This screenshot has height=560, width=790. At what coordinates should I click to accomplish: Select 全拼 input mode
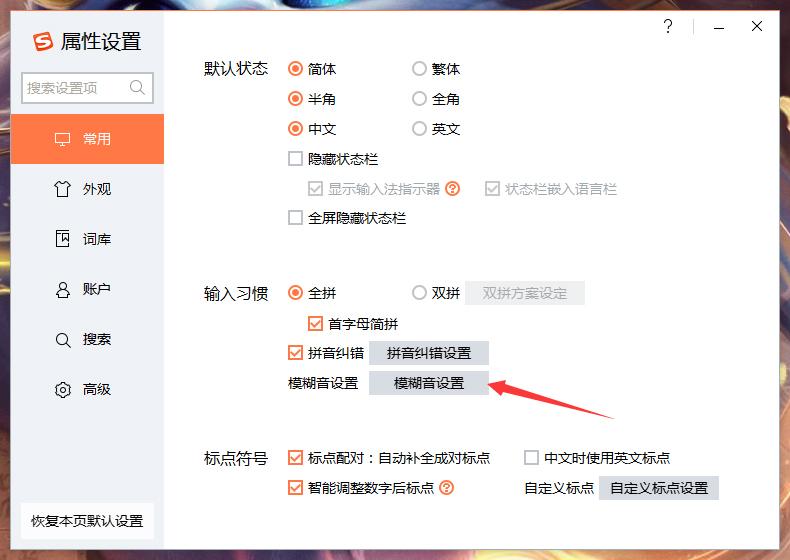click(295, 292)
